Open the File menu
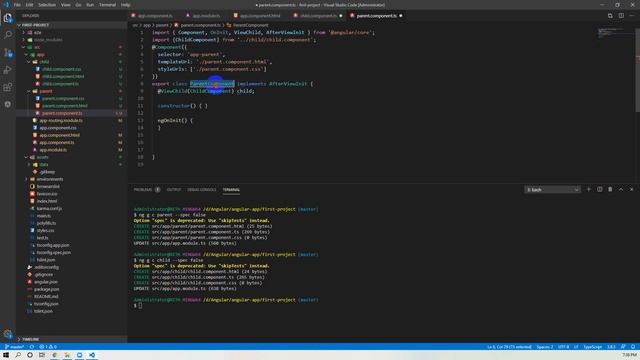The width and height of the screenshot is (640, 360). pyautogui.click(x=17, y=5)
